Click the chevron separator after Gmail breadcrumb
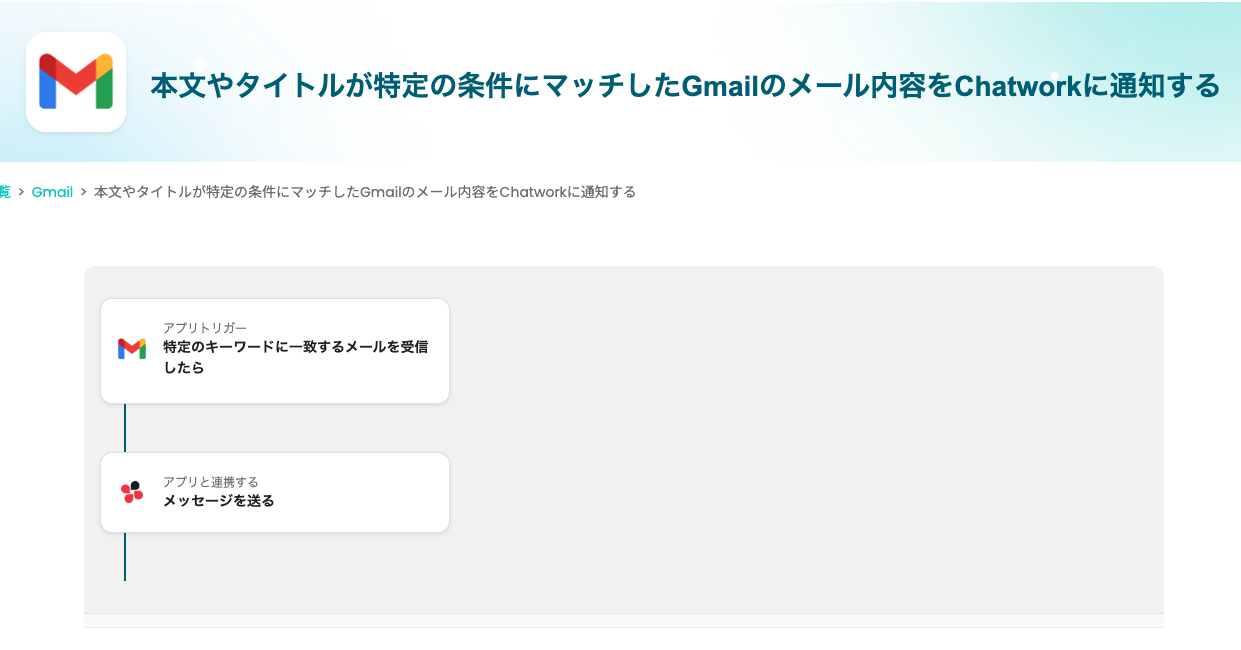 pos(84,192)
